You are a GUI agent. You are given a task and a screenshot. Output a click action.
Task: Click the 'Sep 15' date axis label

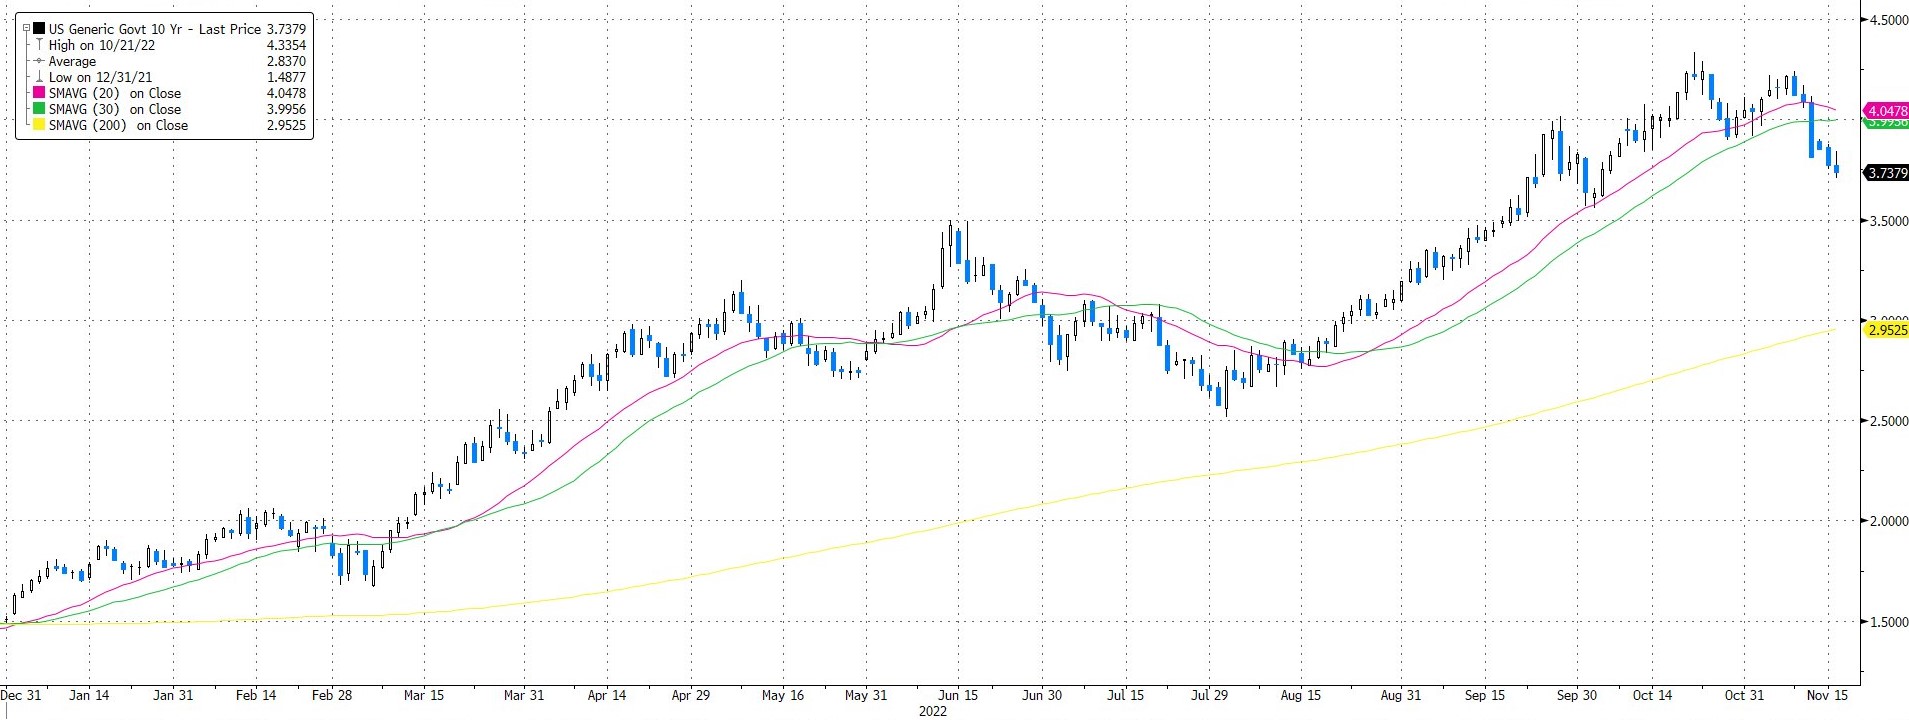[1484, 695]
